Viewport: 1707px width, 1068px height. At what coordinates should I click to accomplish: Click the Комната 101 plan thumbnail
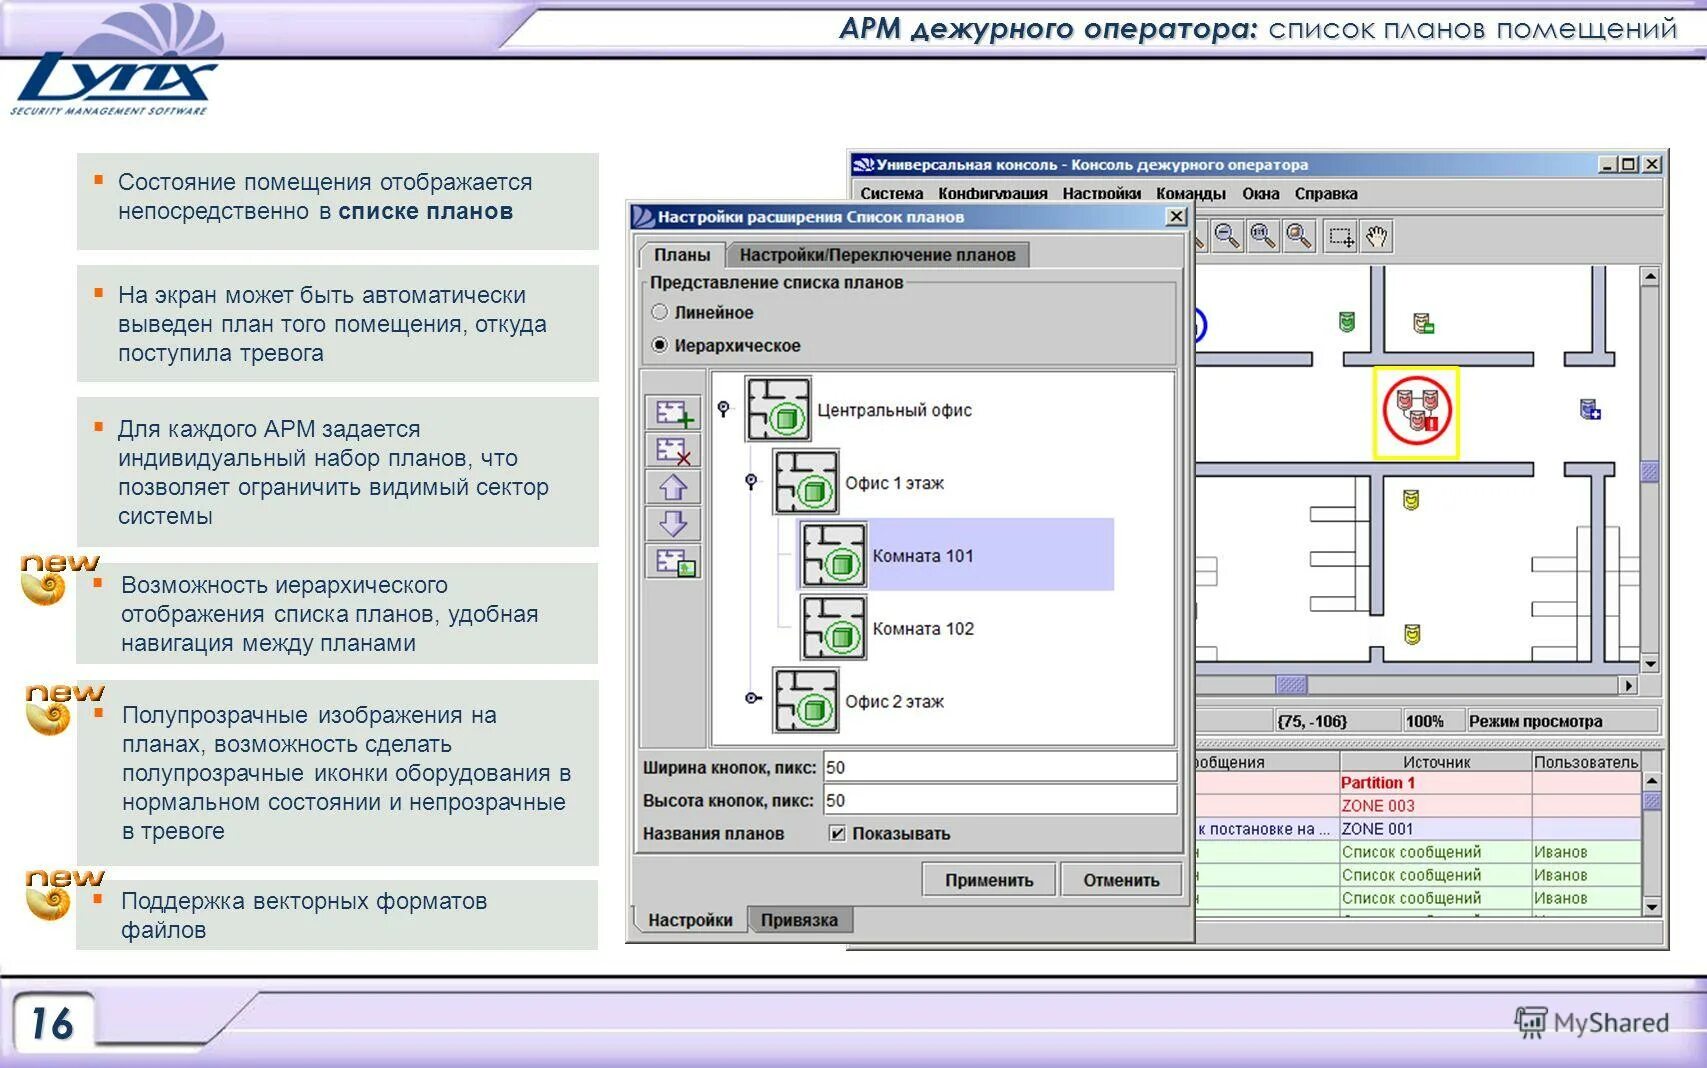(x=833, y=555)
